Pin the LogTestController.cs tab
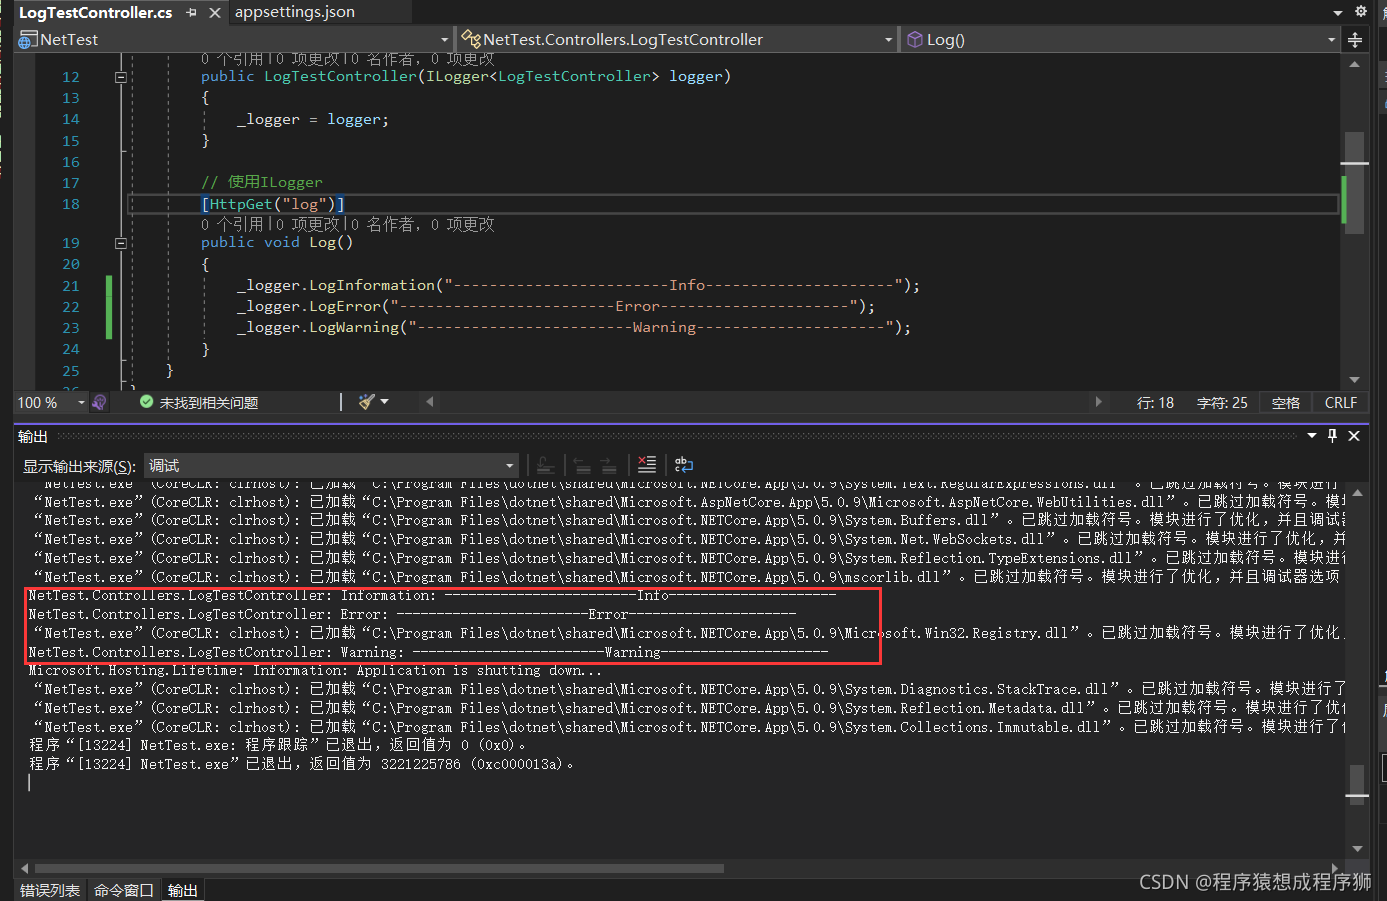Image resolution: width=1387 pixels, height=901 pixels. pos(191,13)
